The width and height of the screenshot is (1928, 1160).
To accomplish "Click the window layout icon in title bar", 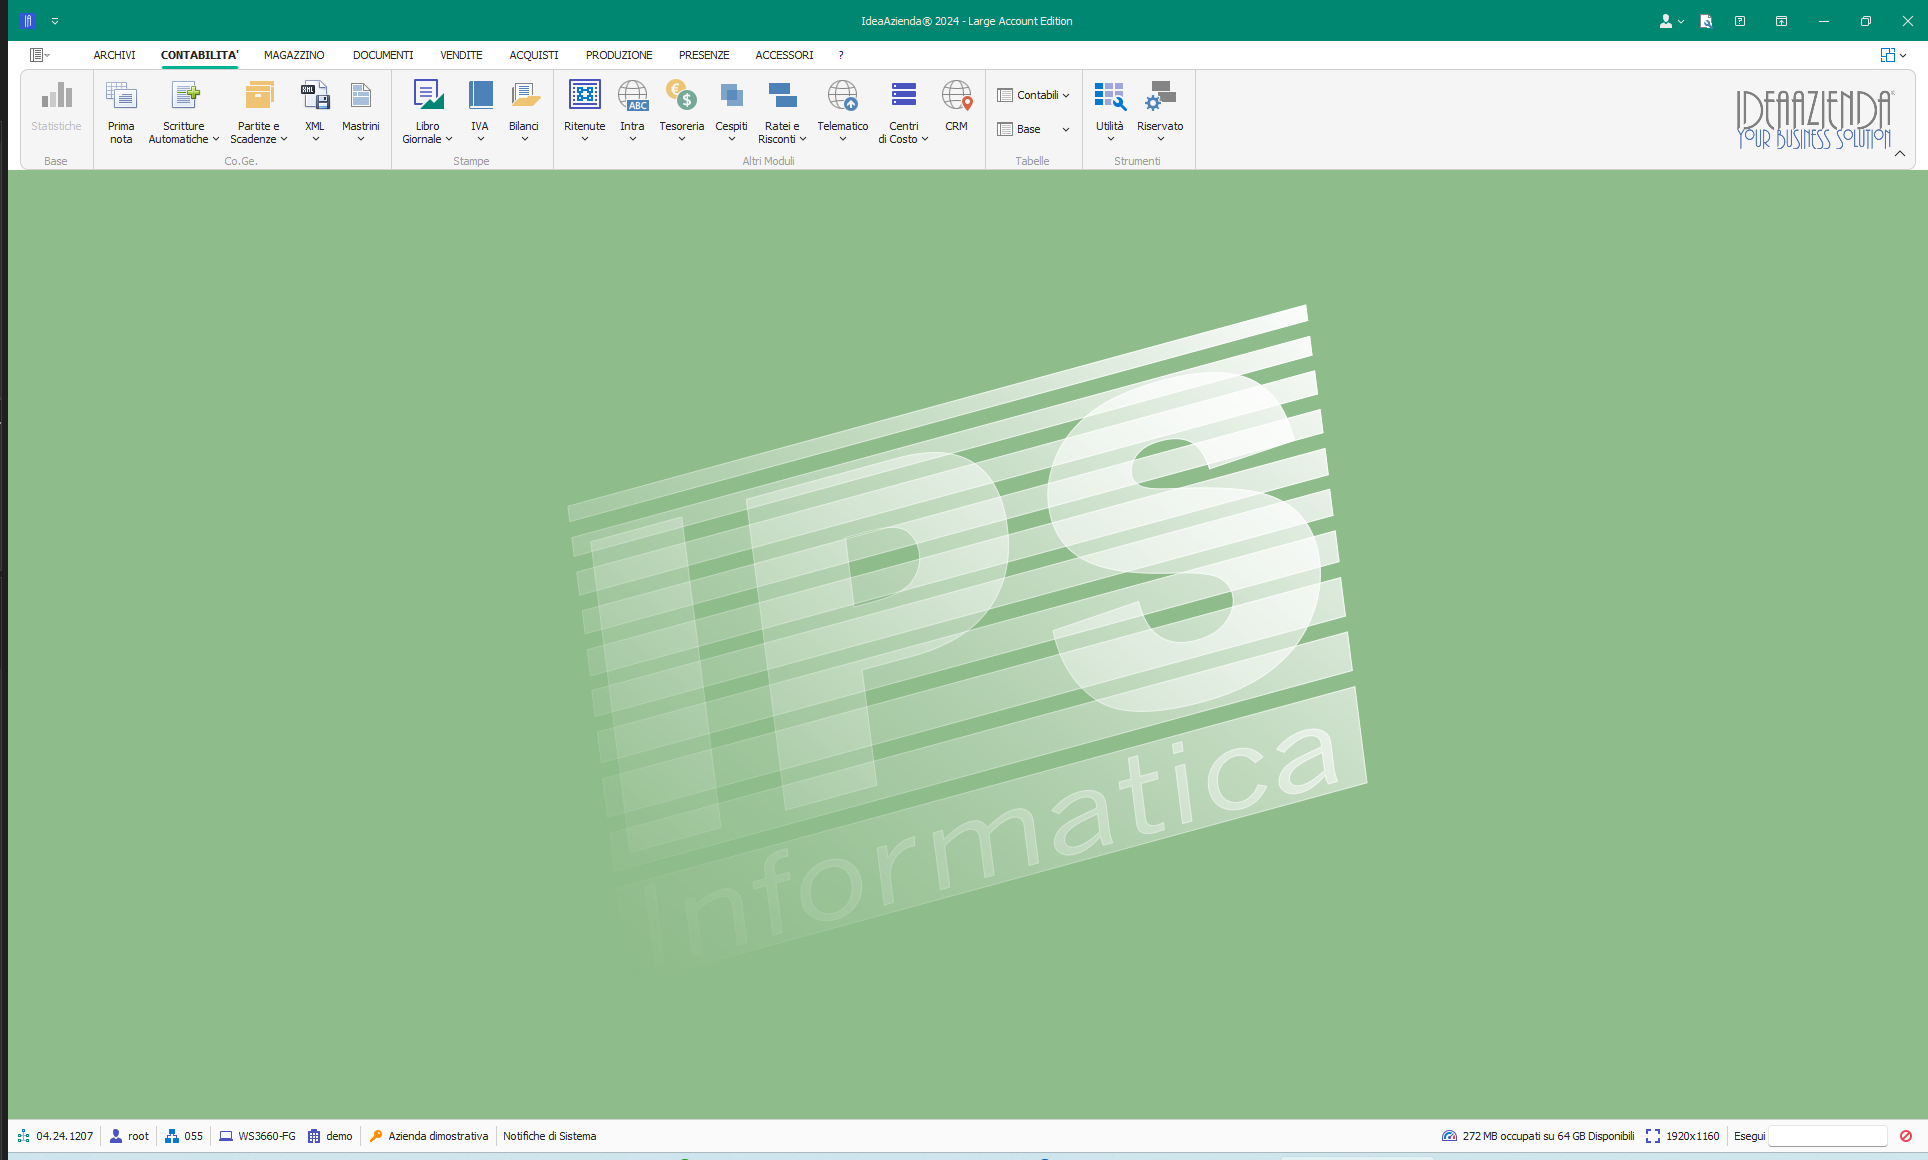I will (x=1781, y=21).
